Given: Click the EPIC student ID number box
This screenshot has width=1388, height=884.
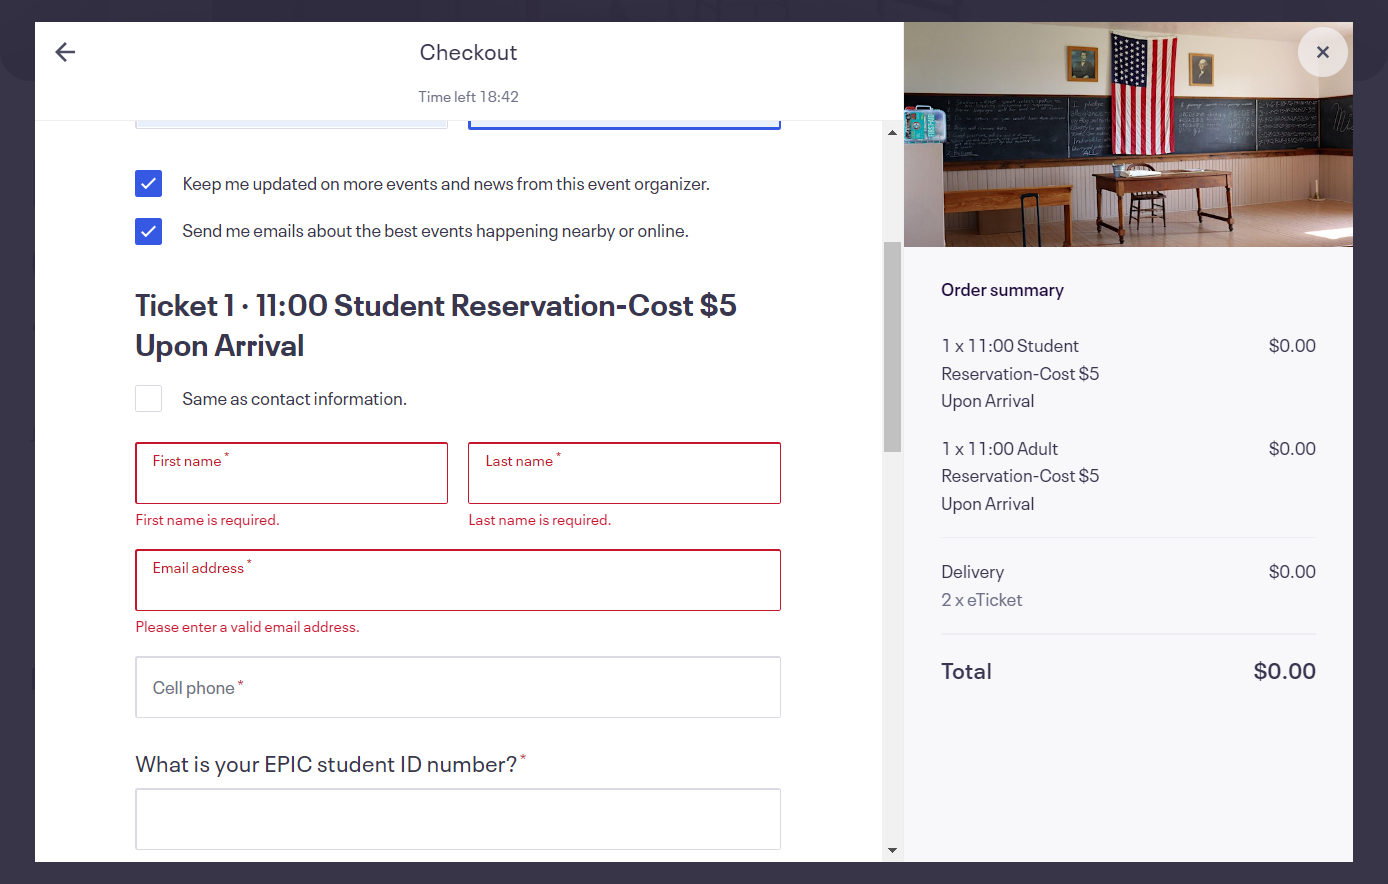Looking at the screenshot, I should pyautogui.click(x=458, y=819).
